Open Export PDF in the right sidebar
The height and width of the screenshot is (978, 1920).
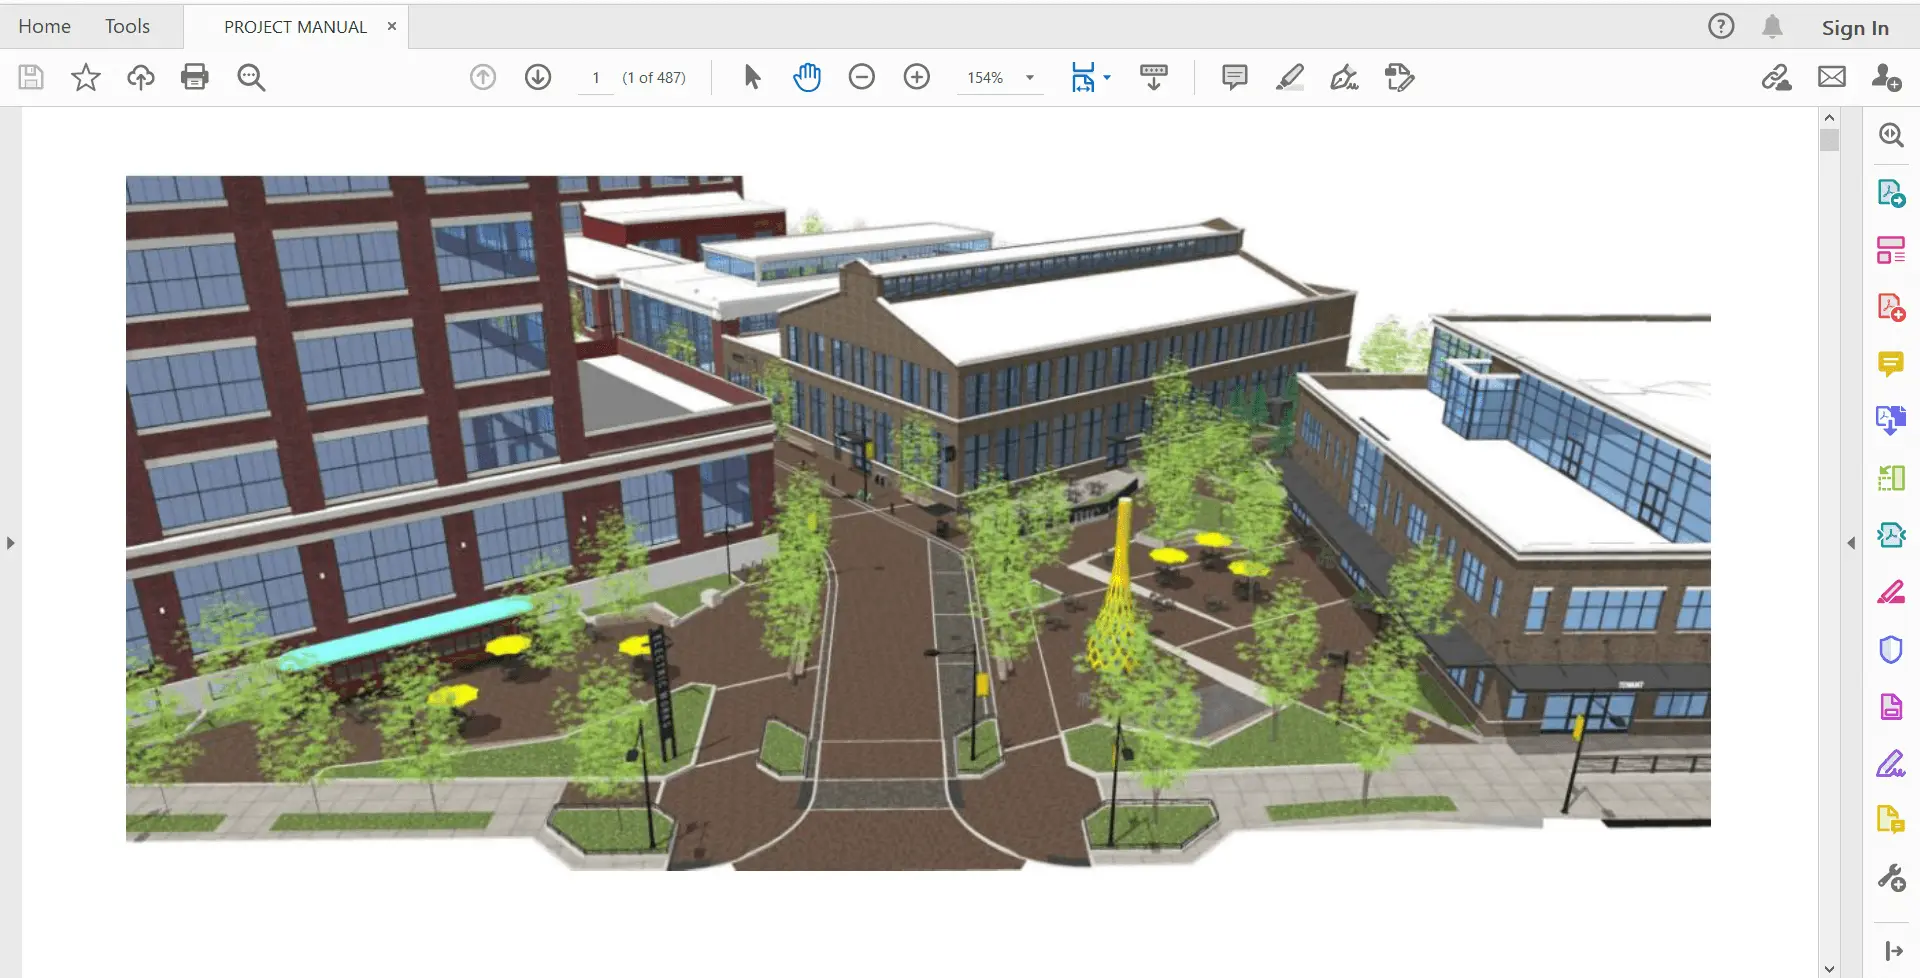coord(1891,193)
